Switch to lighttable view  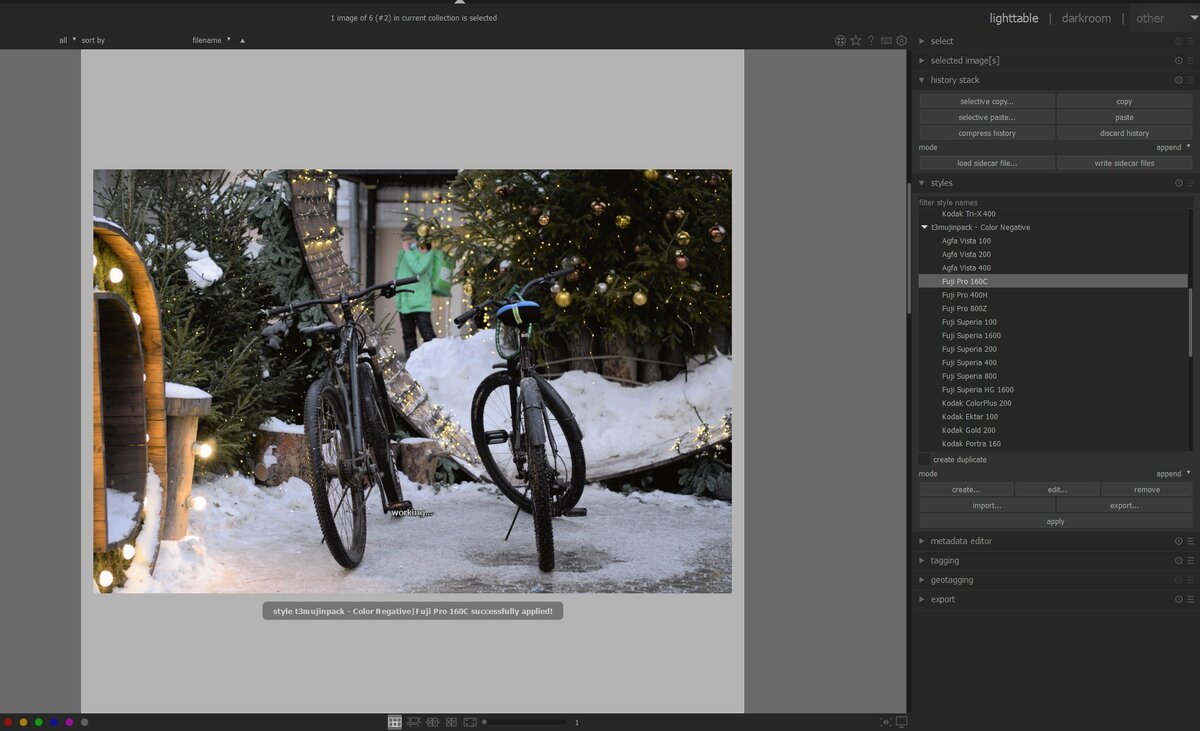[x=1014, y=18]
